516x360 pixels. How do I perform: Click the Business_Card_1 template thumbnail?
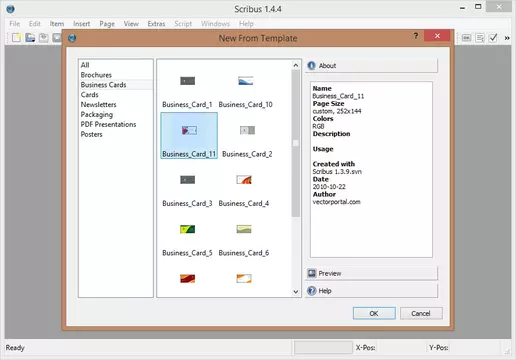[188, 81]
